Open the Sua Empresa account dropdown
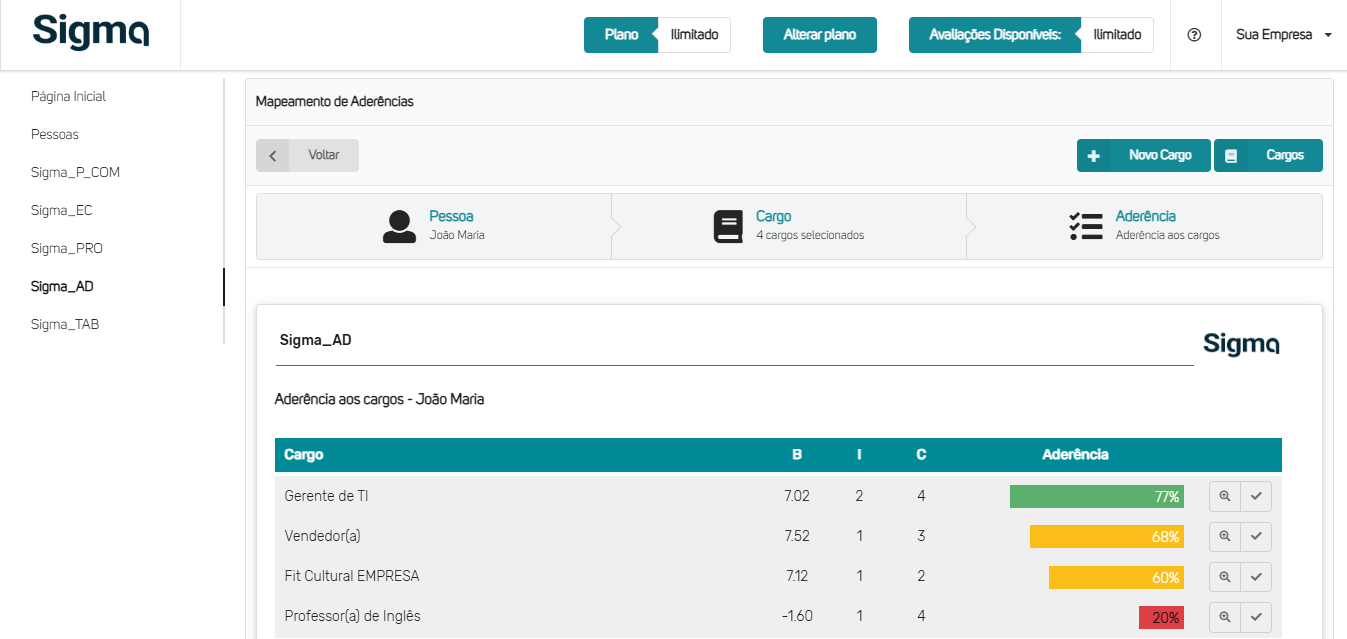 click(x=1283, y=35)
